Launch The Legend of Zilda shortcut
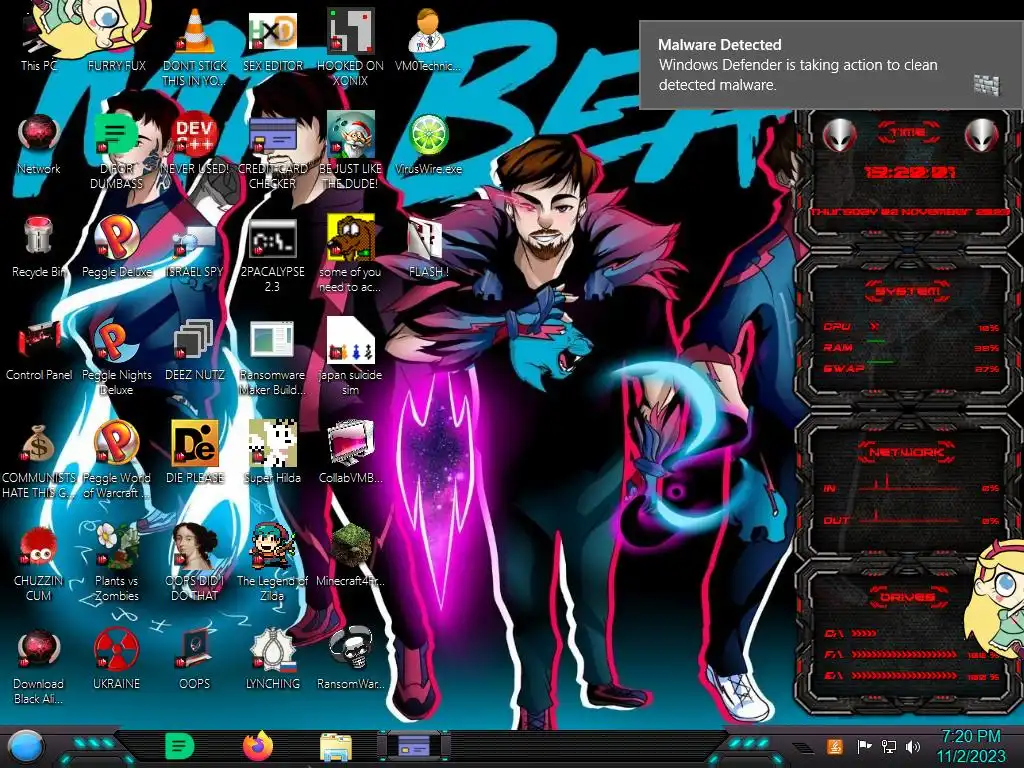This screenshot has width=1024, height=768. tap(272, 564)
